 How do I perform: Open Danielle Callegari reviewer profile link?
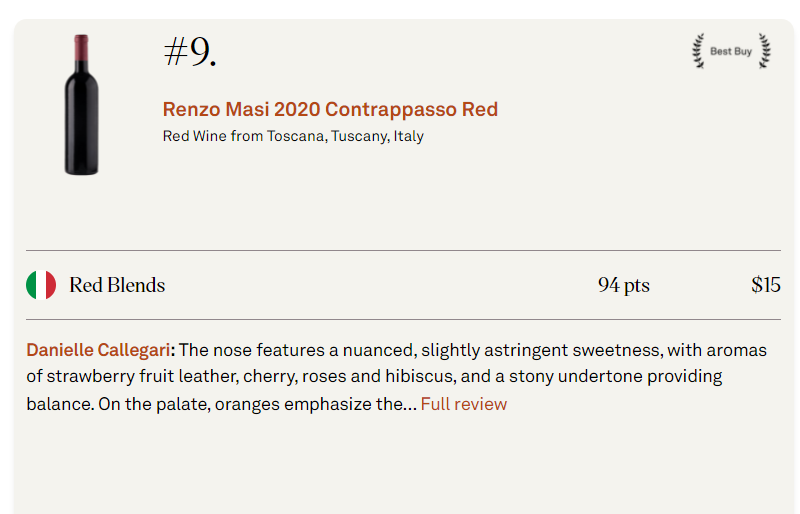98,350
